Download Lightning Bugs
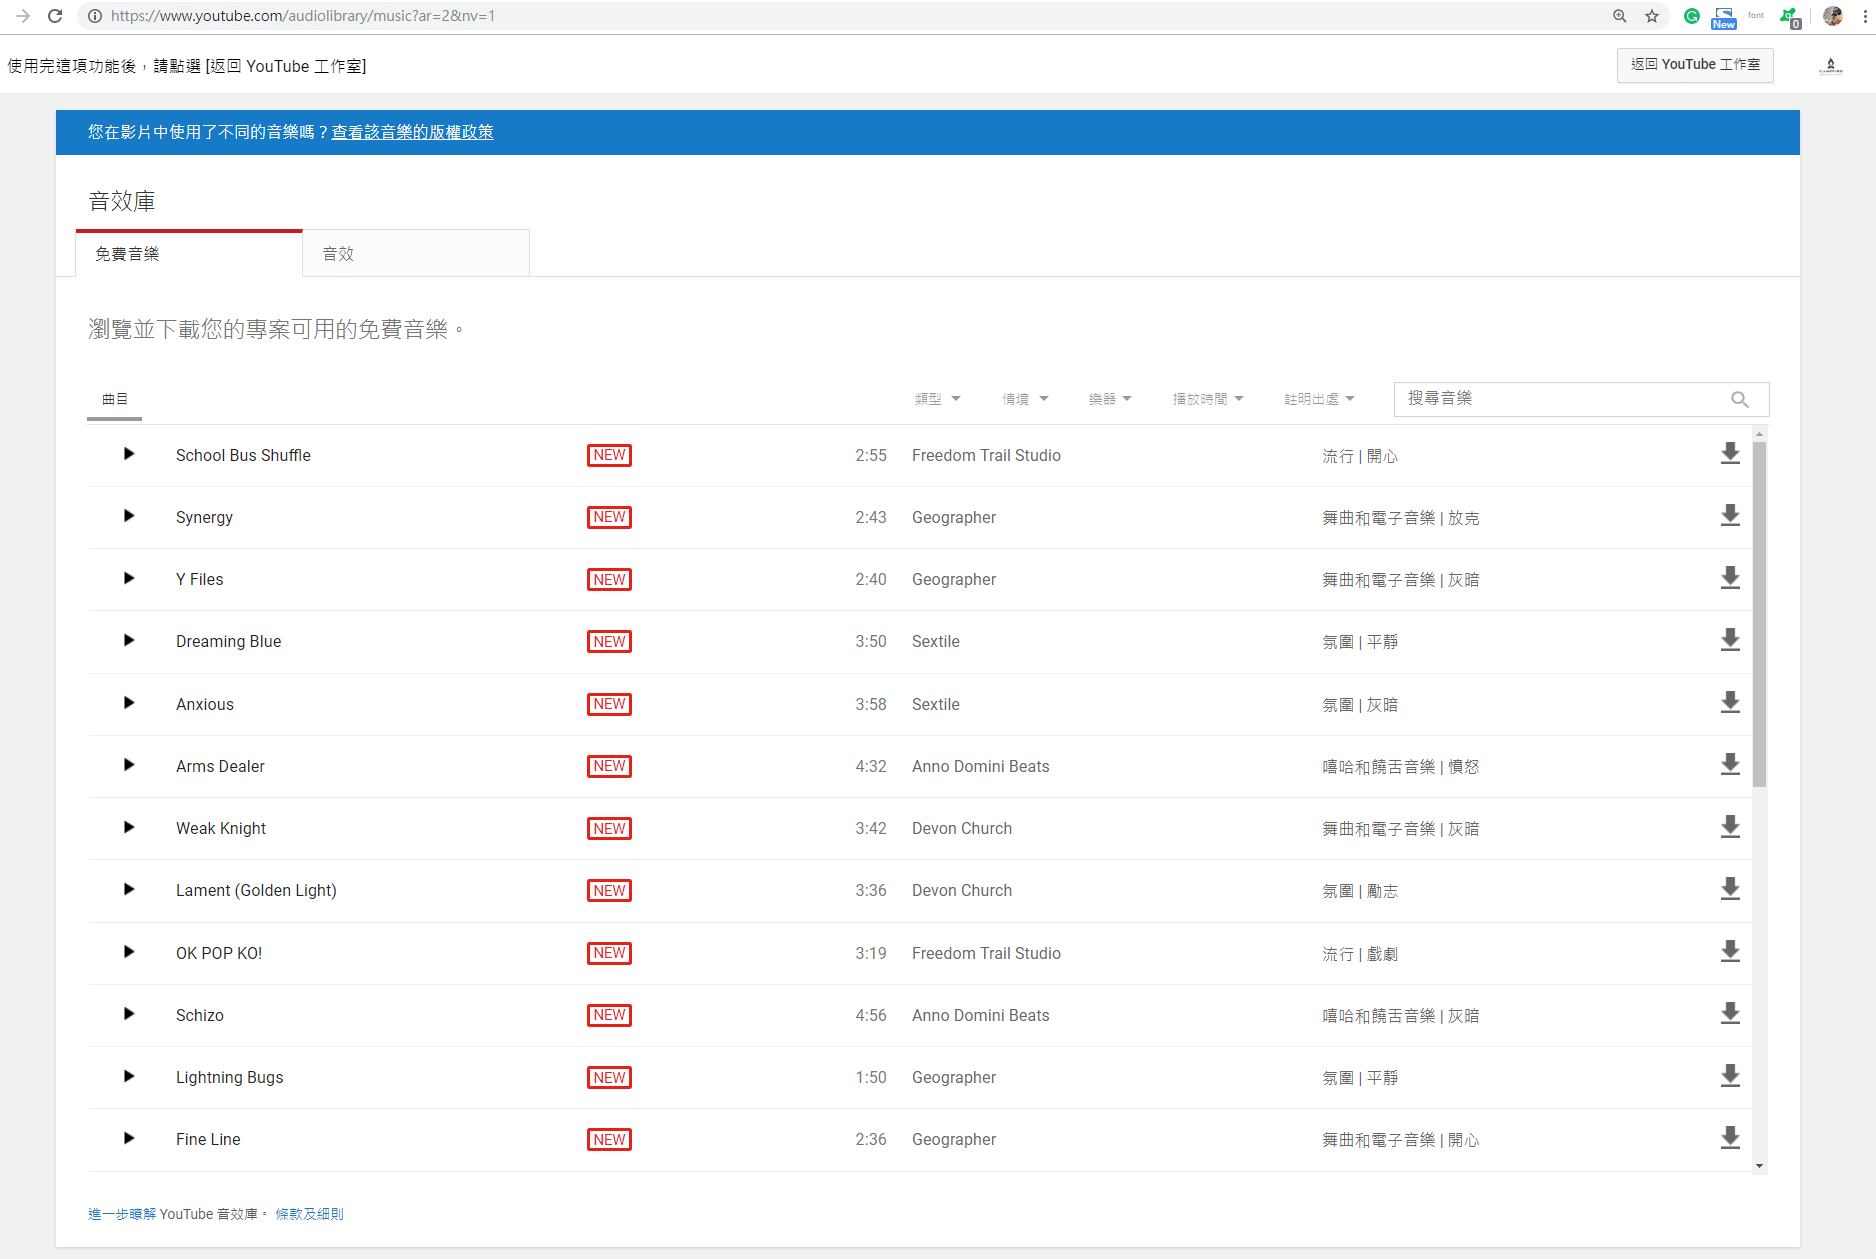1876x1259 pixels. 1730,1076
